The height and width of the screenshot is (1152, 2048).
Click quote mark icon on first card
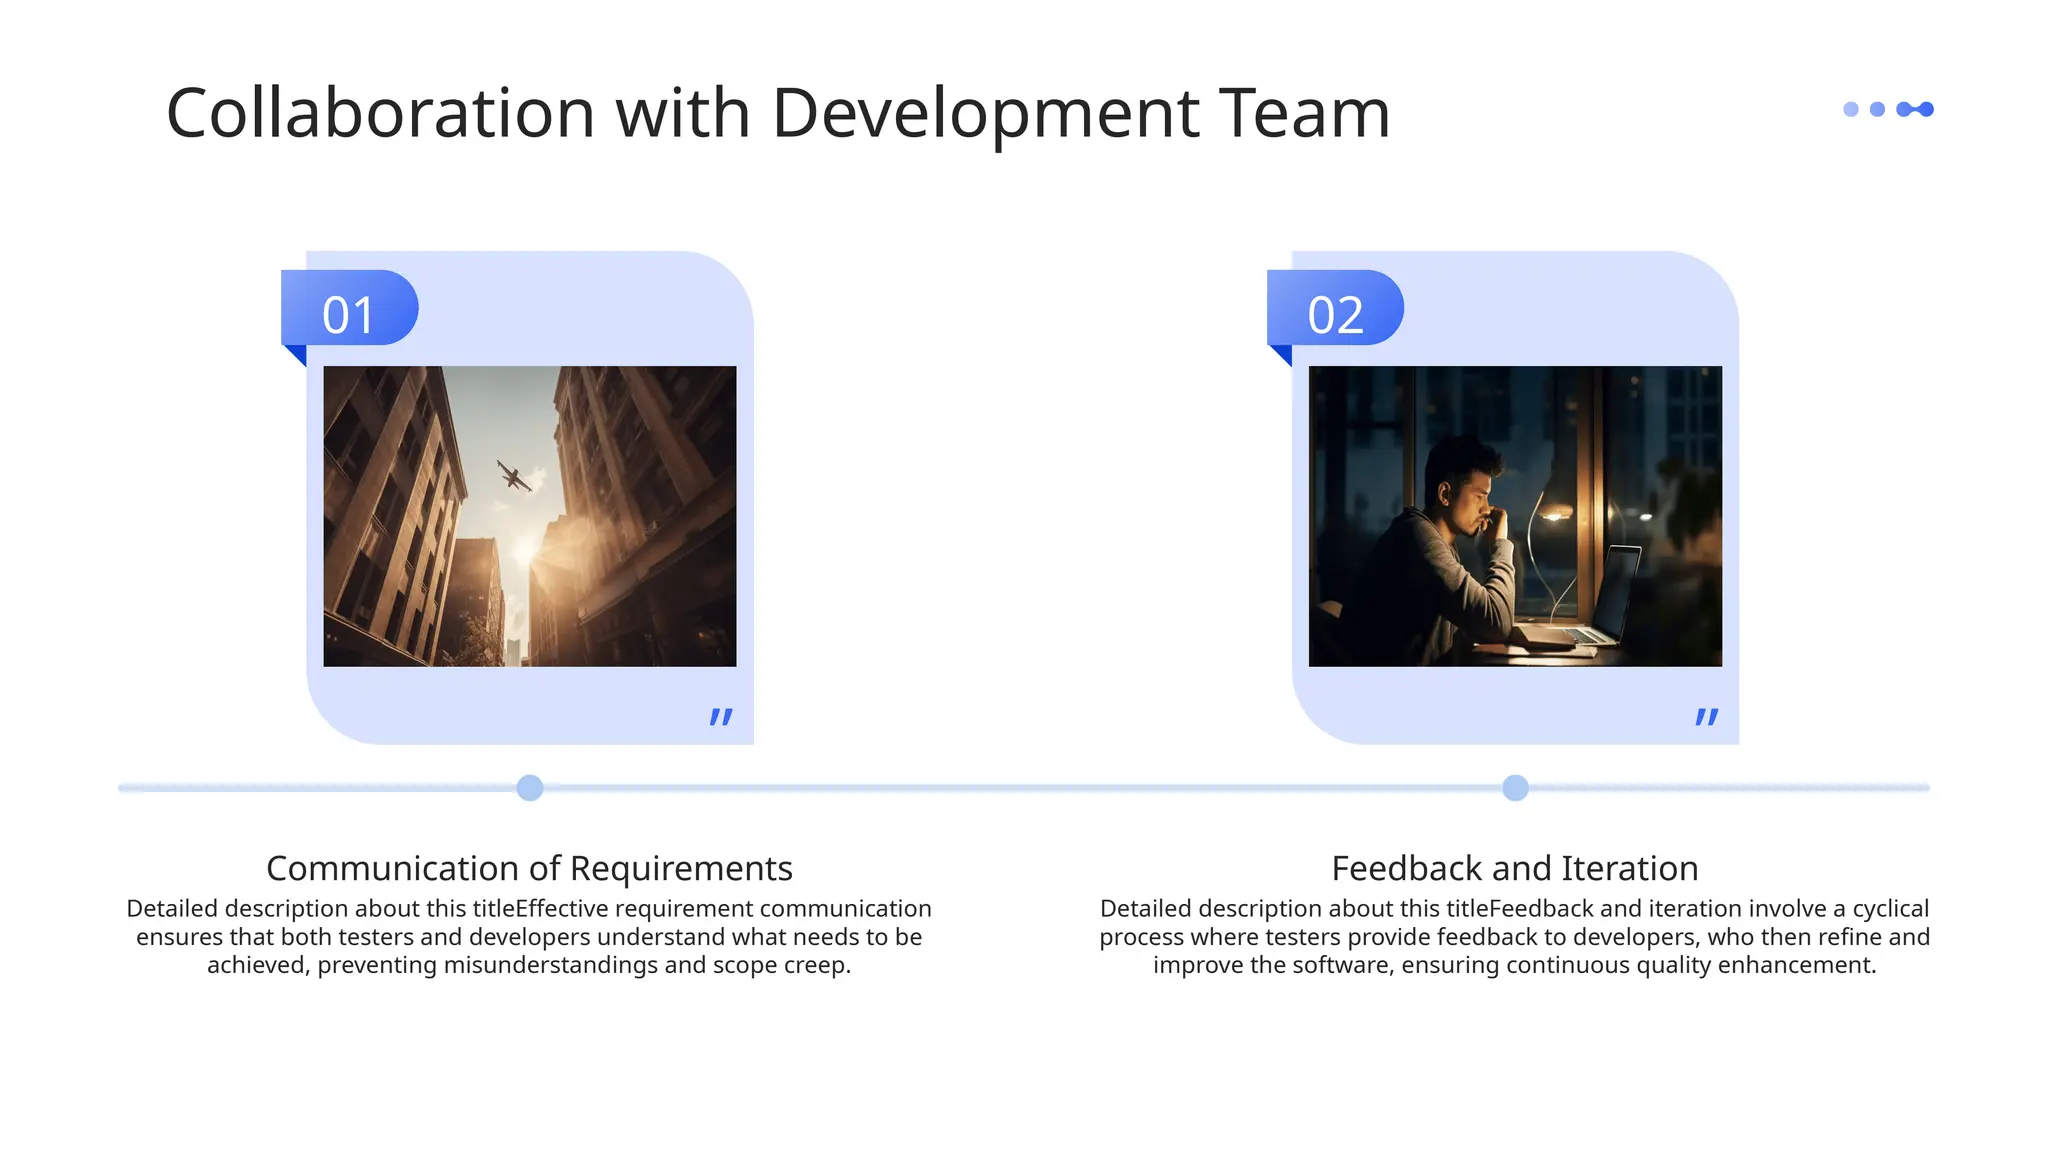(721, 716)
